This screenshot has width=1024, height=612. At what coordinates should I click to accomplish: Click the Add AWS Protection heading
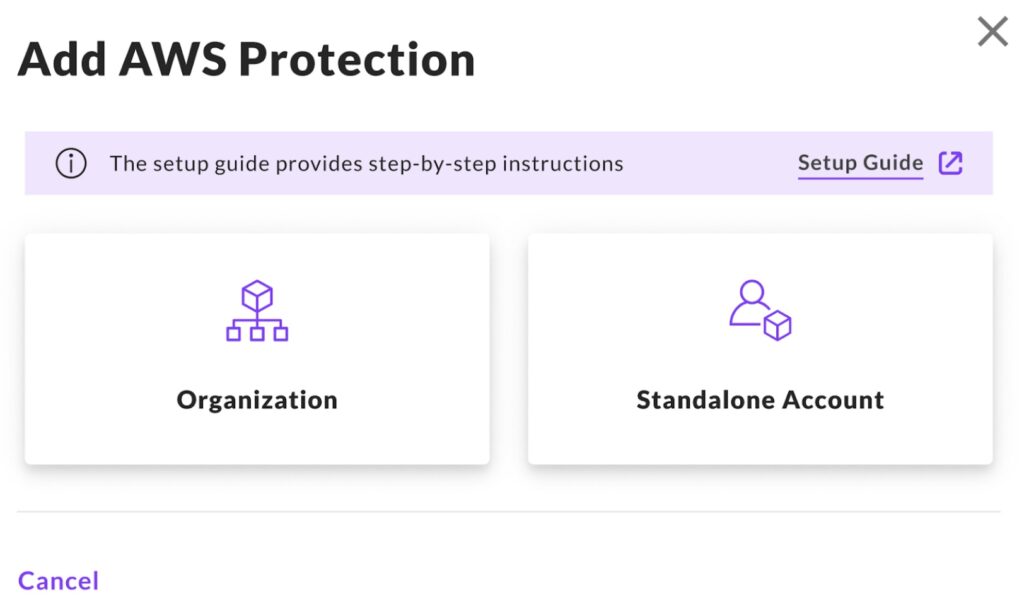pyautogui.click(x=246, y=61)
